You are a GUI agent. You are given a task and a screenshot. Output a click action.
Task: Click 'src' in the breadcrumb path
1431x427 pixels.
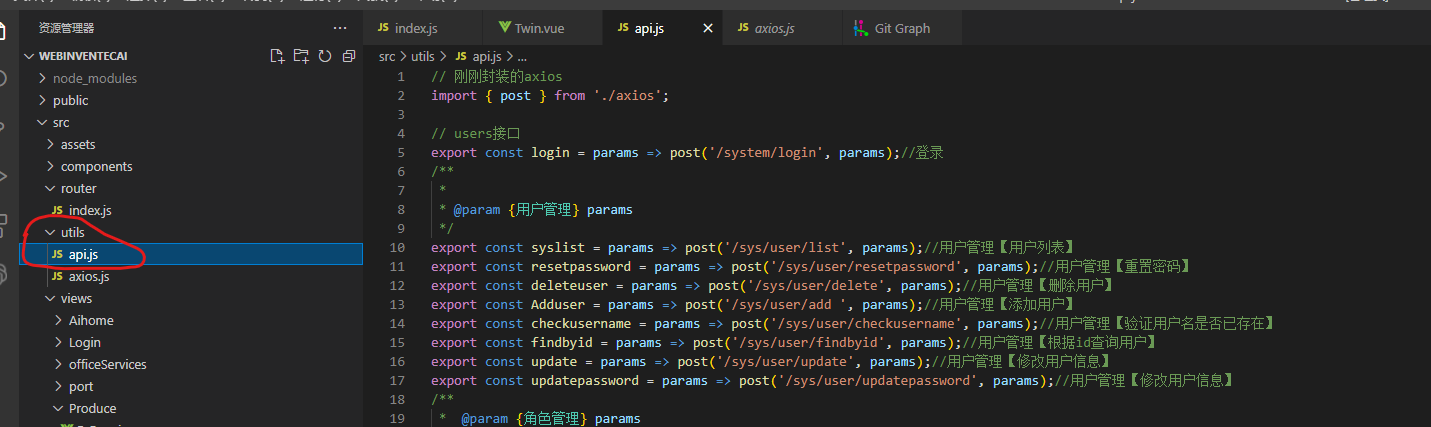(387, 57)
